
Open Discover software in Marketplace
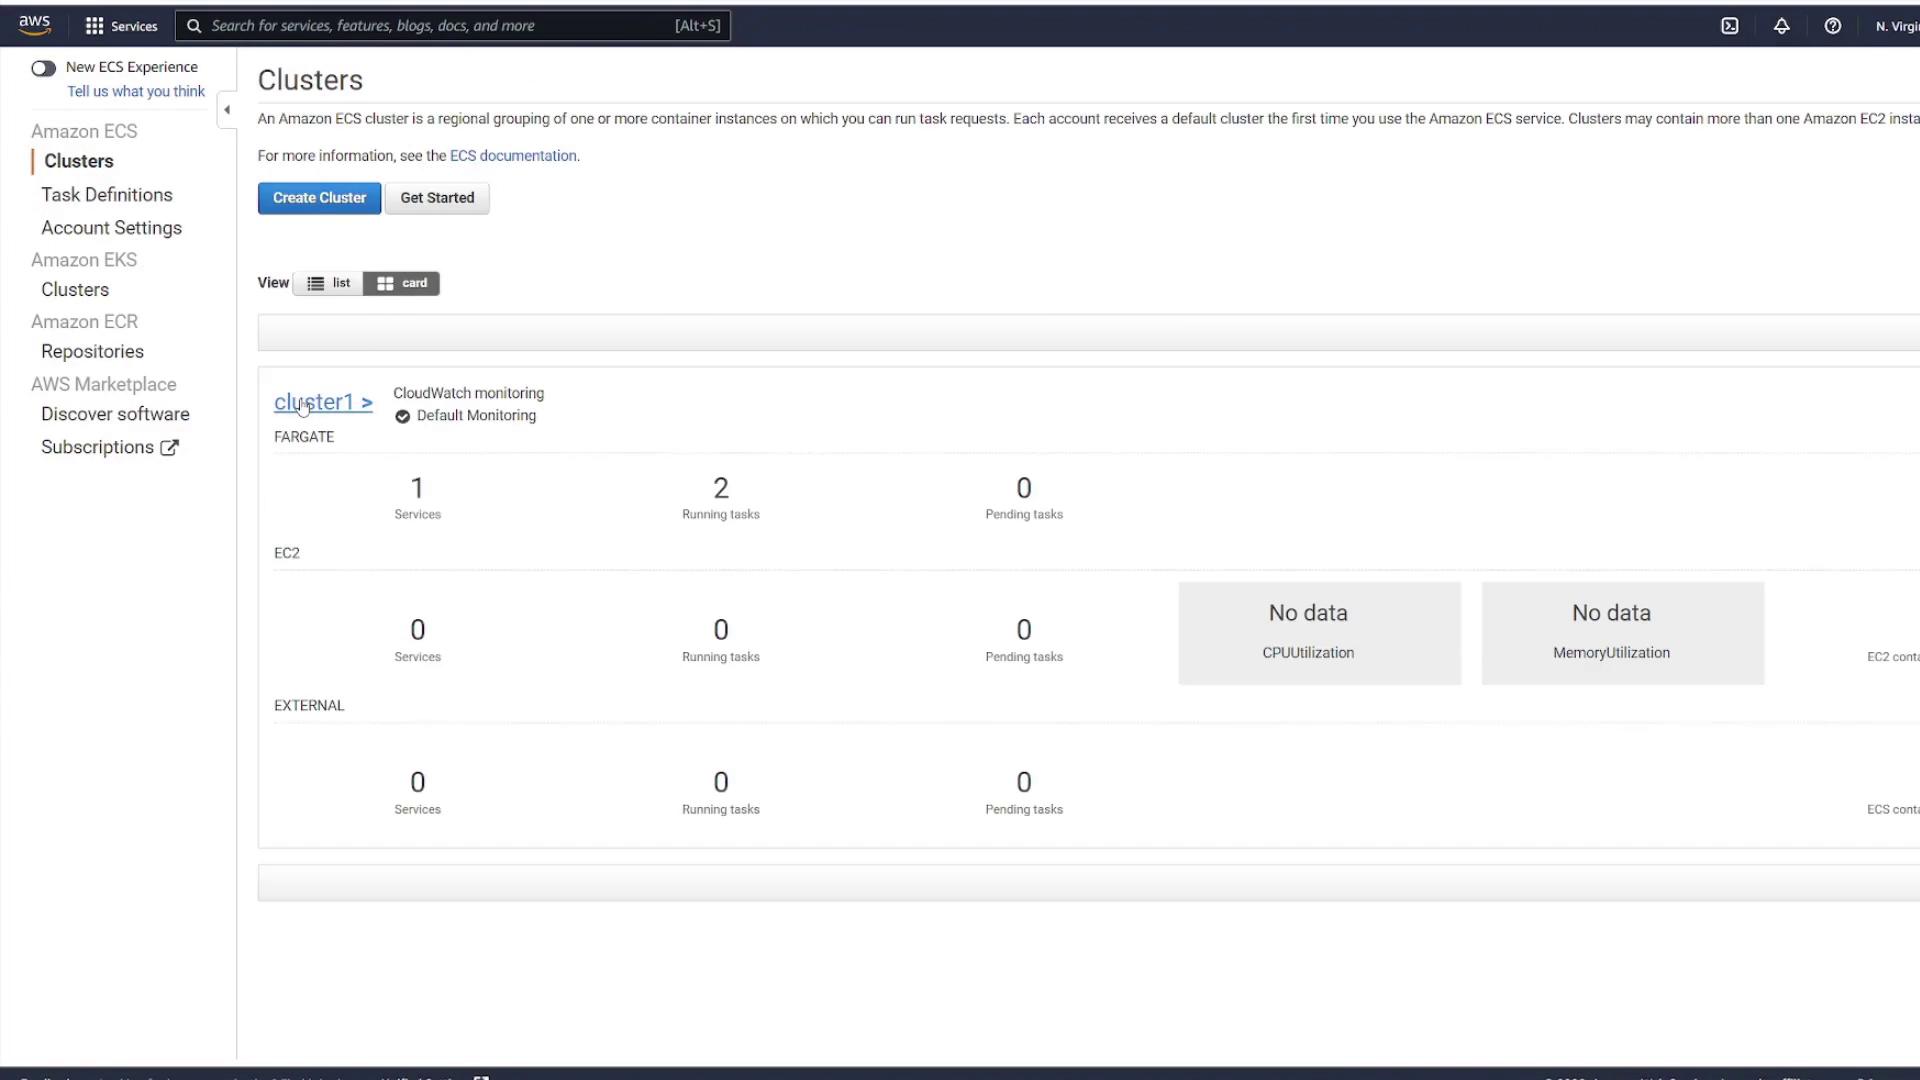pyautogui.click(x=115, y=414)
